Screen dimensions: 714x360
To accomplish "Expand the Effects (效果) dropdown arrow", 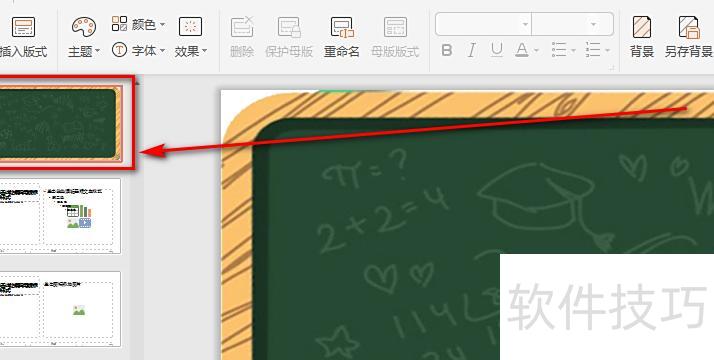I will tap(204, 51).
